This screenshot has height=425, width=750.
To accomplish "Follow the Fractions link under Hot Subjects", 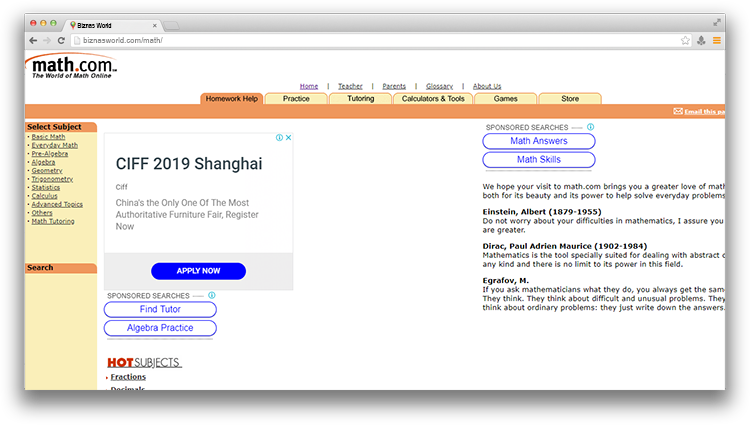I will tap(128, 377).
